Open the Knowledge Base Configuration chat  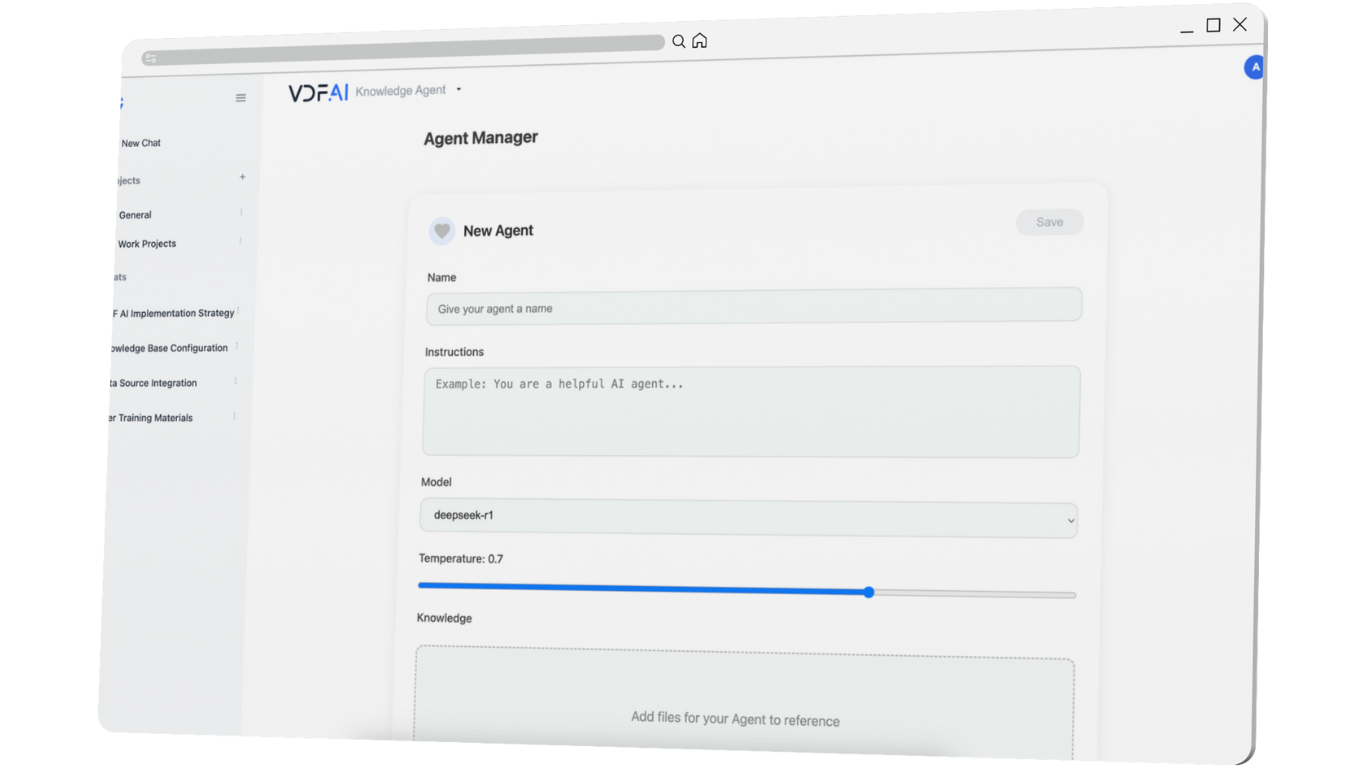tap(168, 348)
